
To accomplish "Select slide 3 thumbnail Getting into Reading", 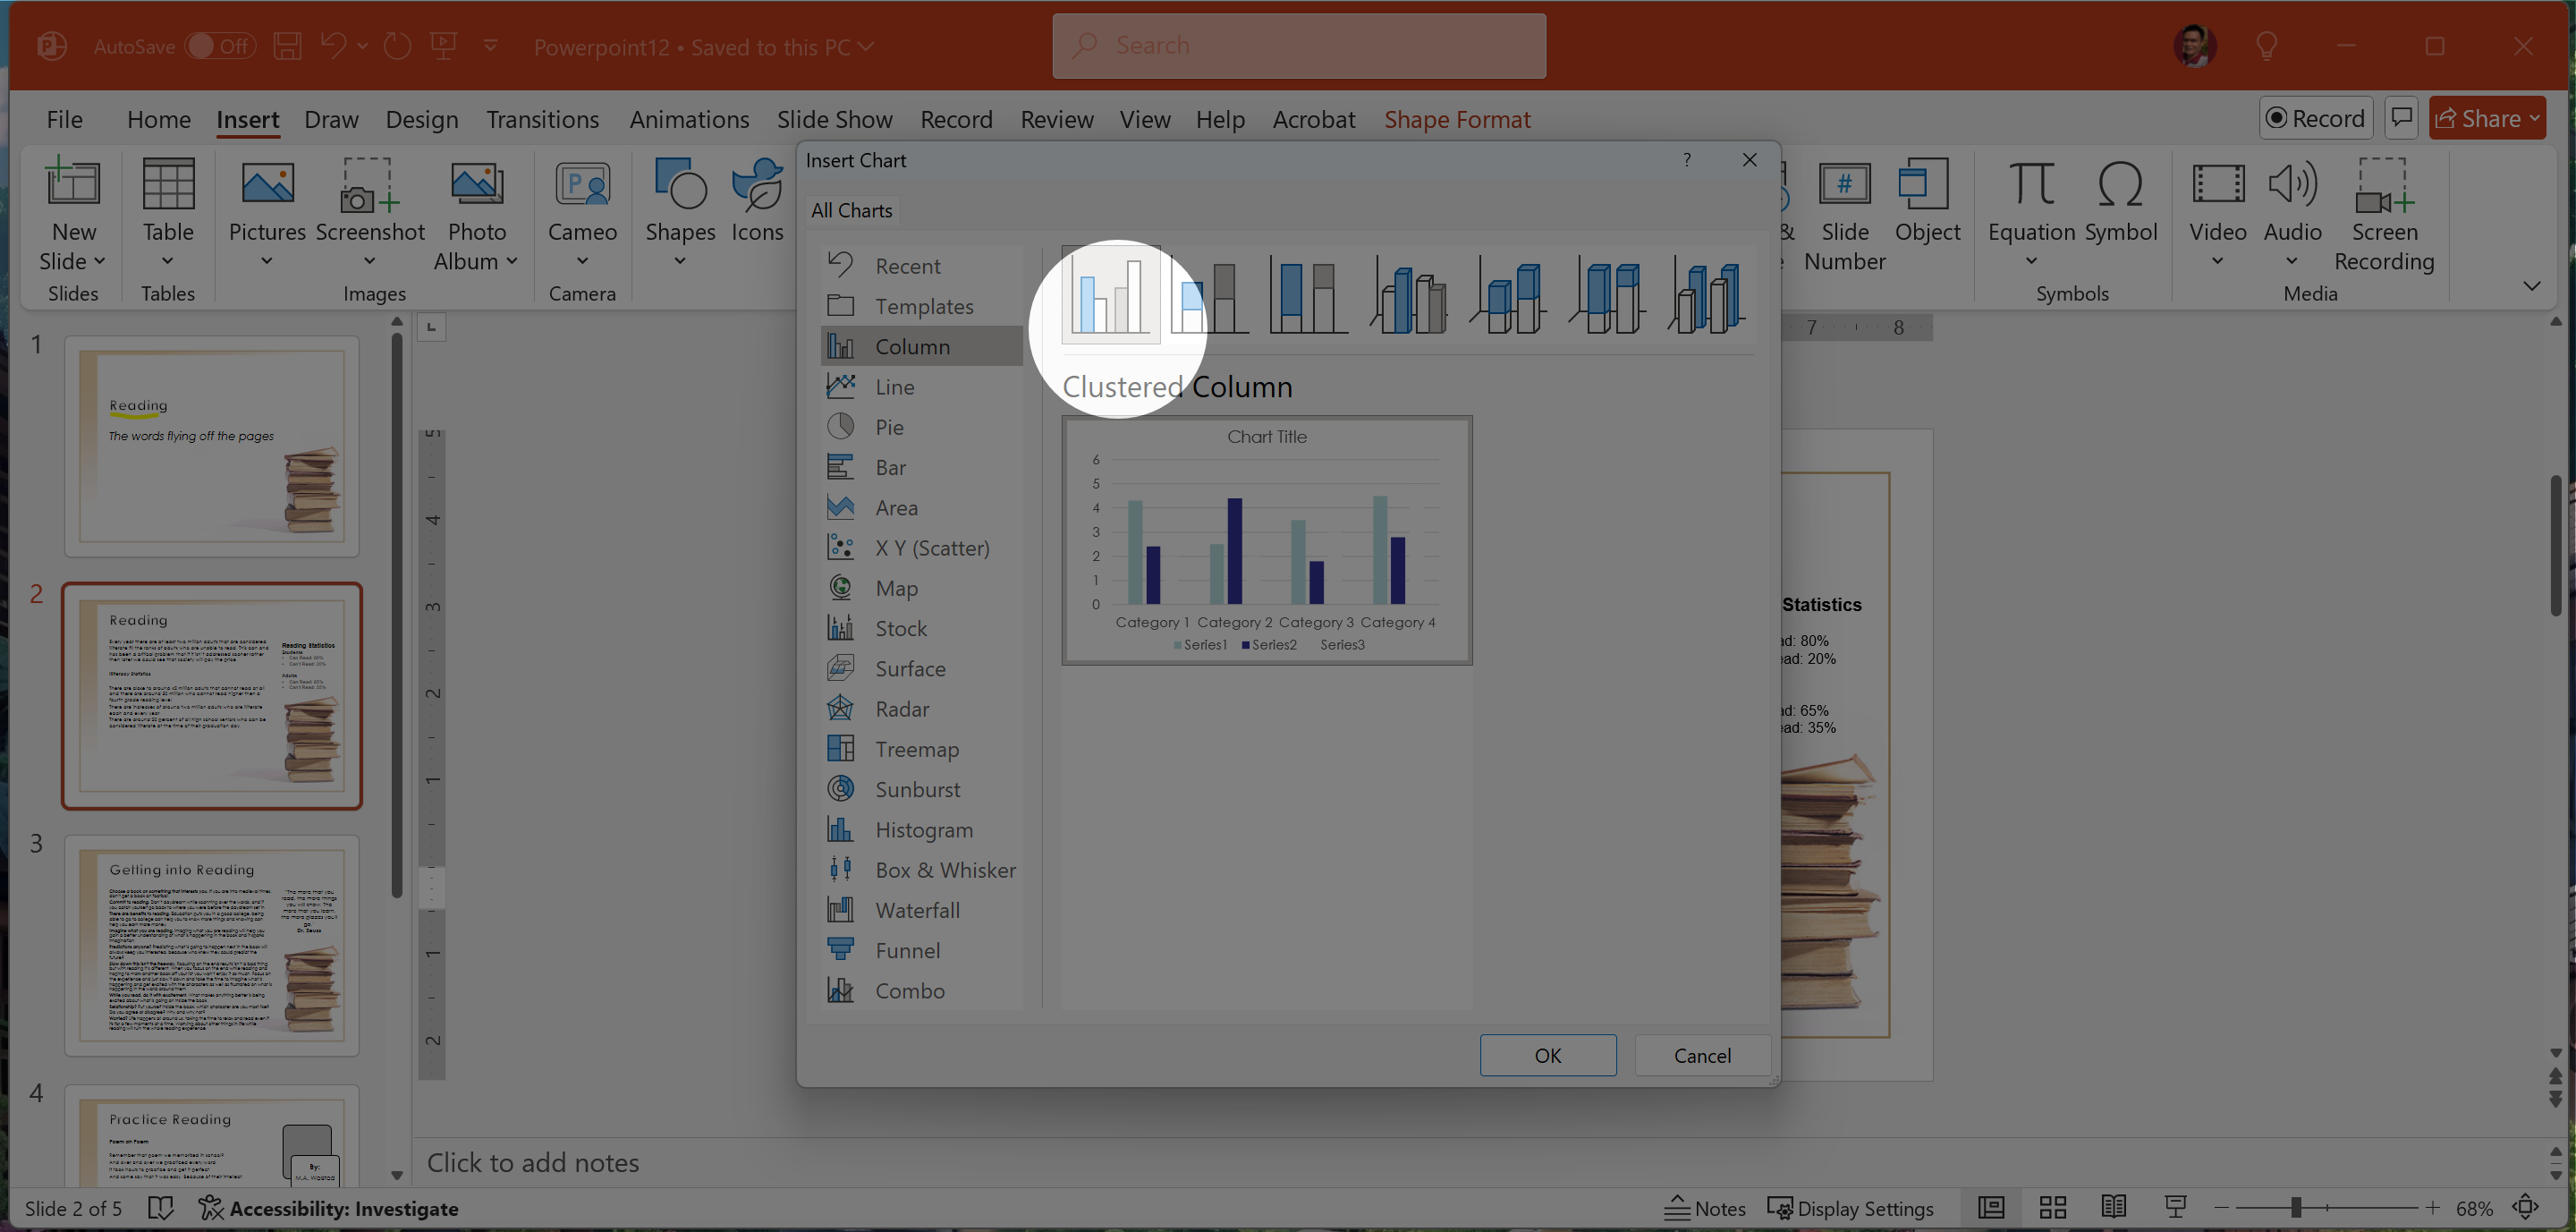I will [x=212, y=944].
